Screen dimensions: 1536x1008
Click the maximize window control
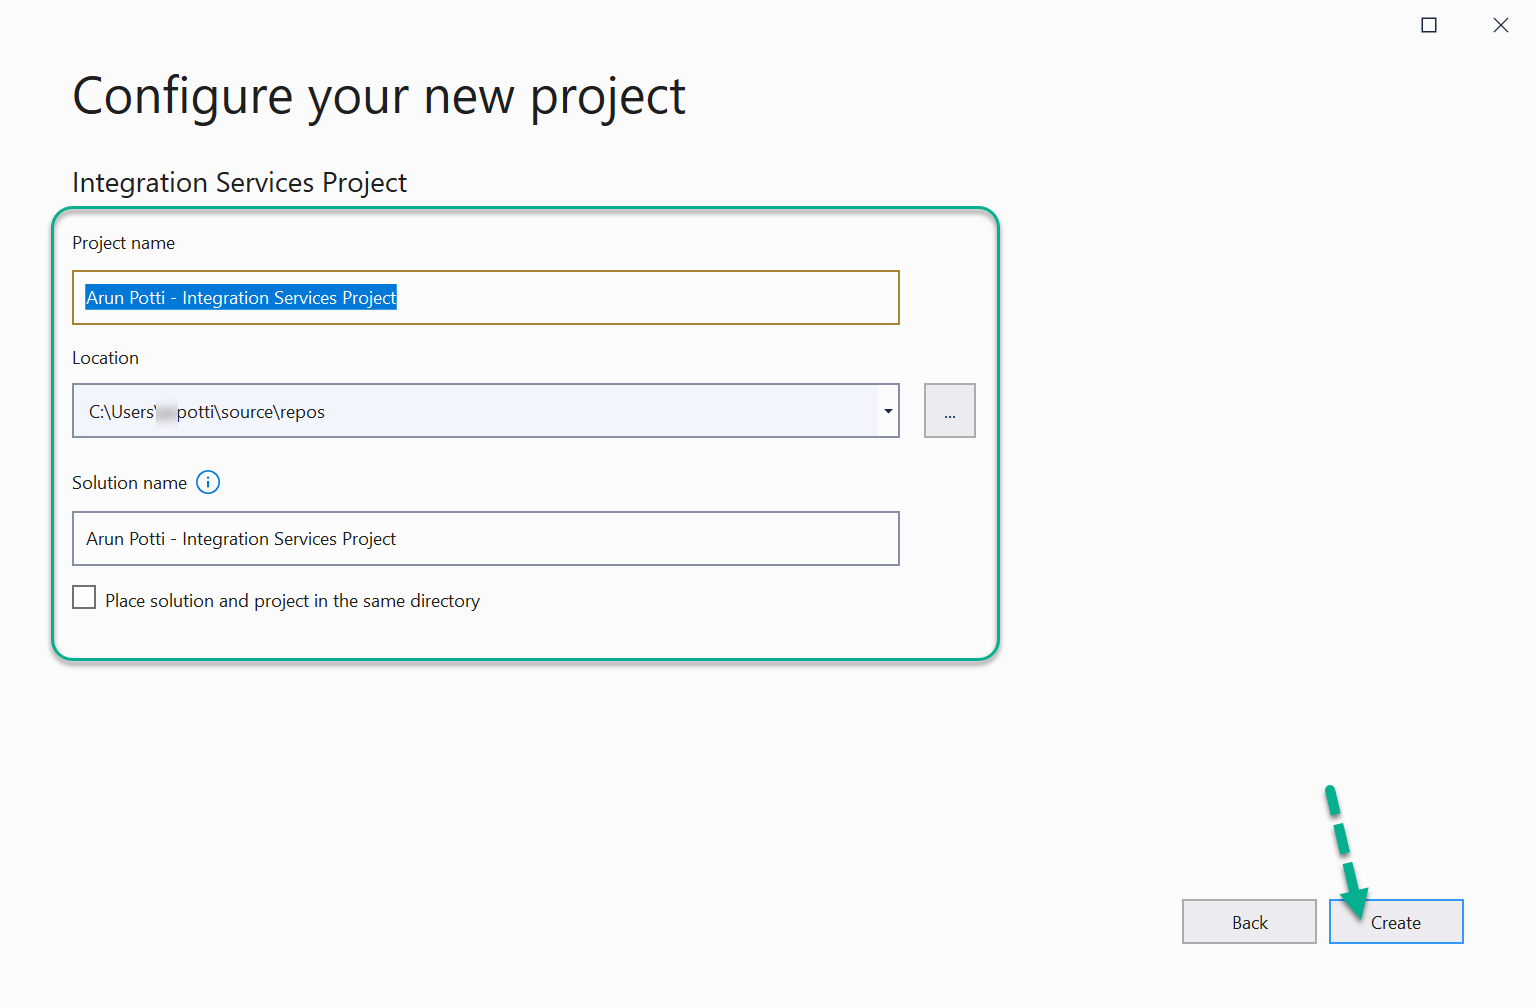[1428, 24]
